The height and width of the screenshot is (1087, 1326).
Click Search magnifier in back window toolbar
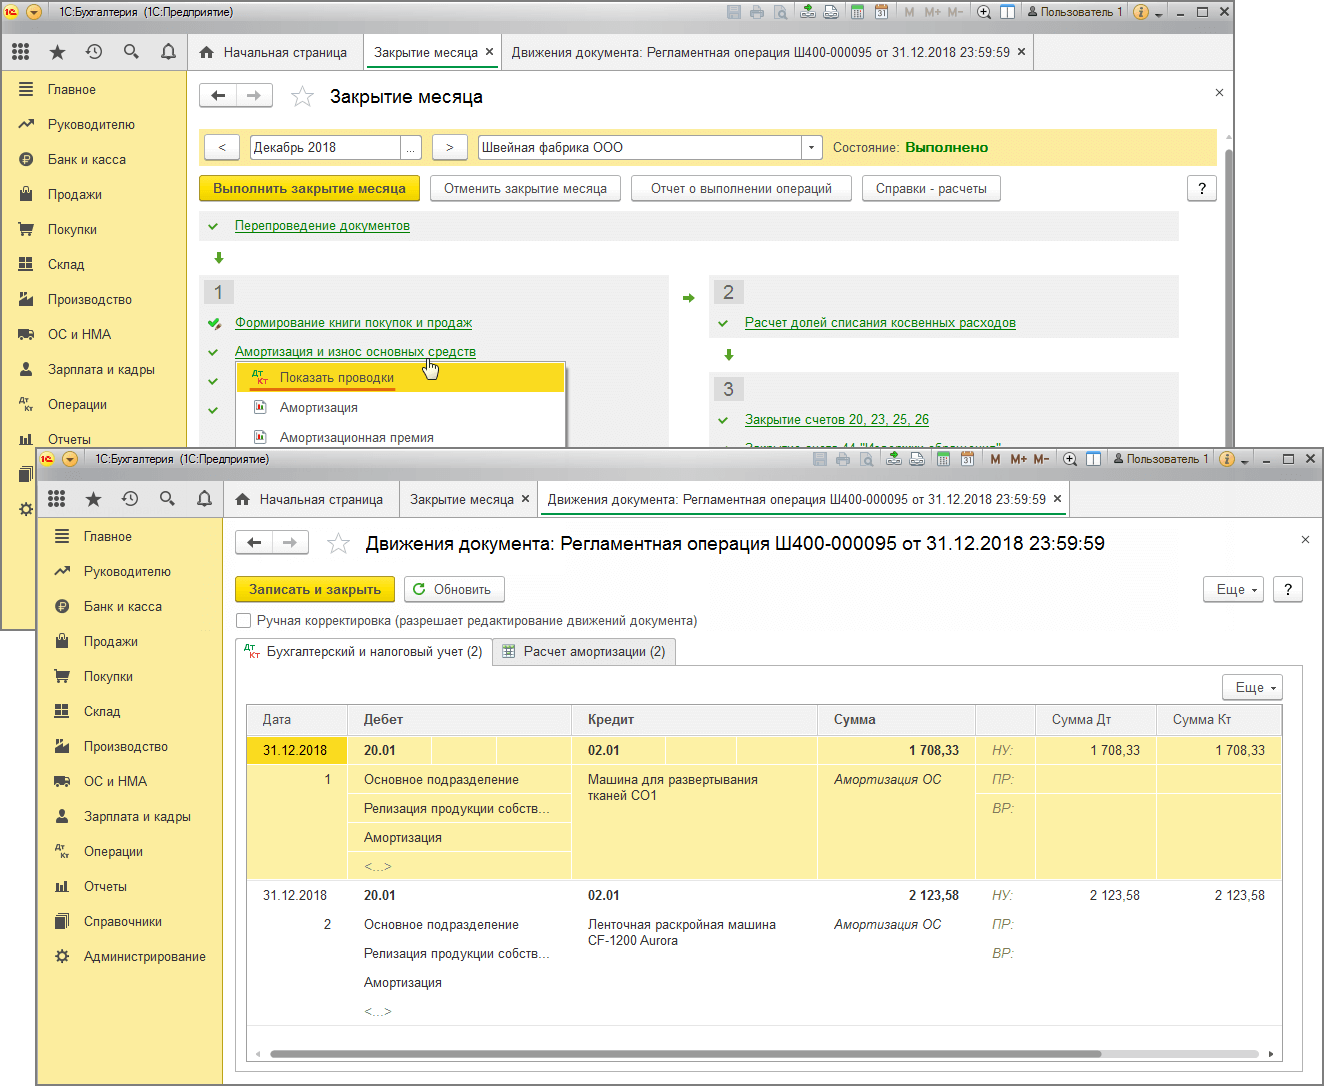pos(131,52)
